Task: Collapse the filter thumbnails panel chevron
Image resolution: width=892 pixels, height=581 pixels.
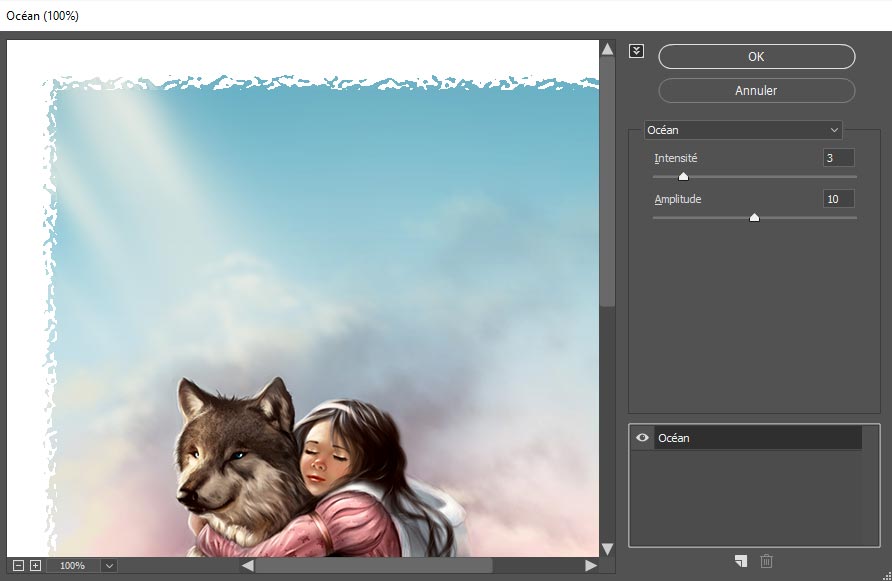Action: click(637, 51)
